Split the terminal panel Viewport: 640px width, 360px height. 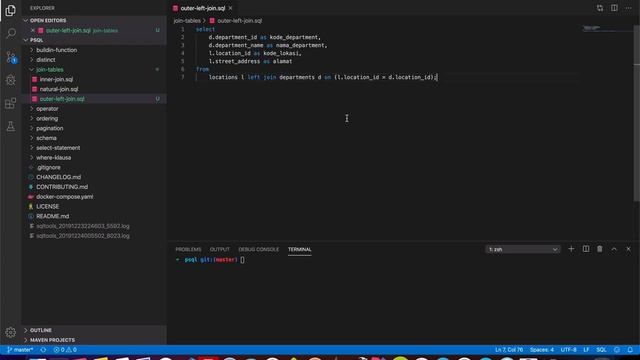(x=586, y=249)
